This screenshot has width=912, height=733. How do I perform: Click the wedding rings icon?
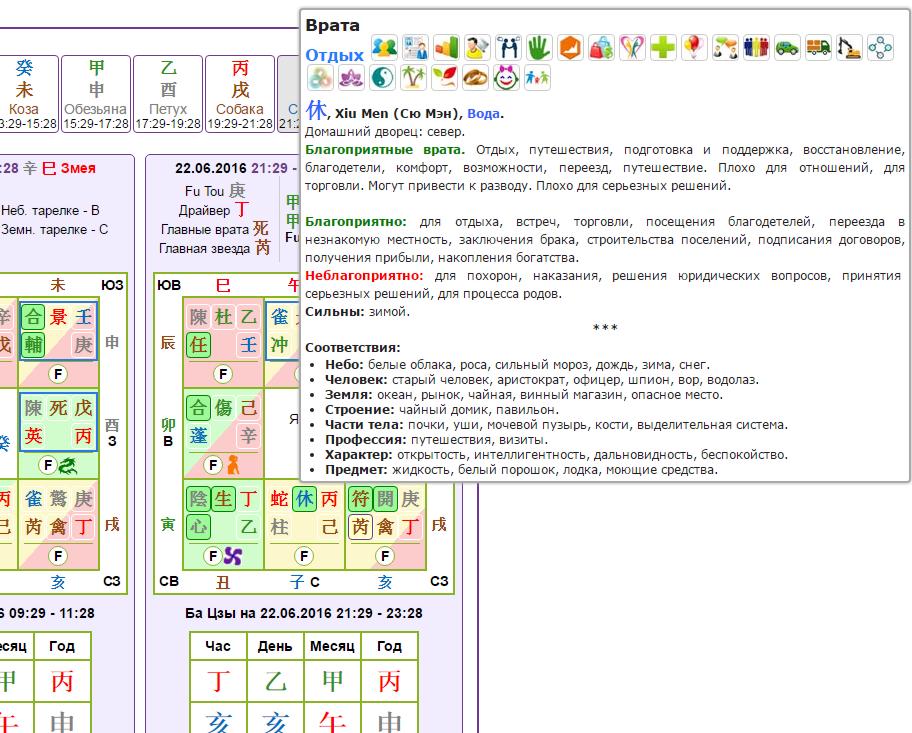tap(475, 77)
